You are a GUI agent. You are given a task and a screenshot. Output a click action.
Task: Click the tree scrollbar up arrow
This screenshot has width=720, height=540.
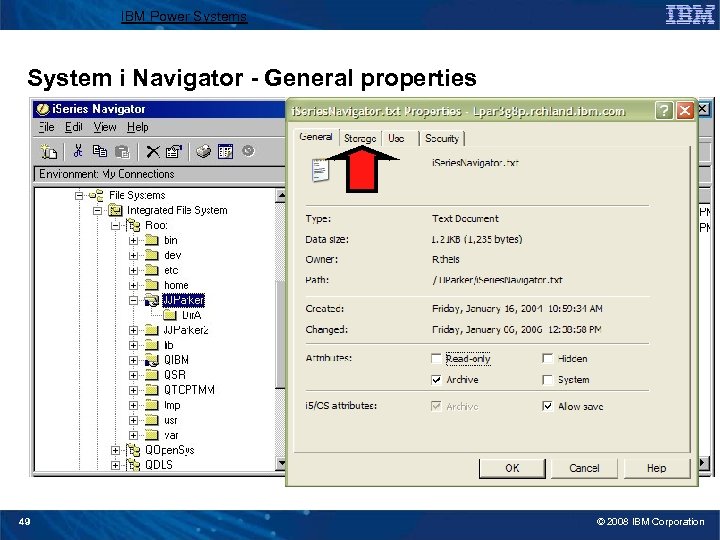(281, 196)
